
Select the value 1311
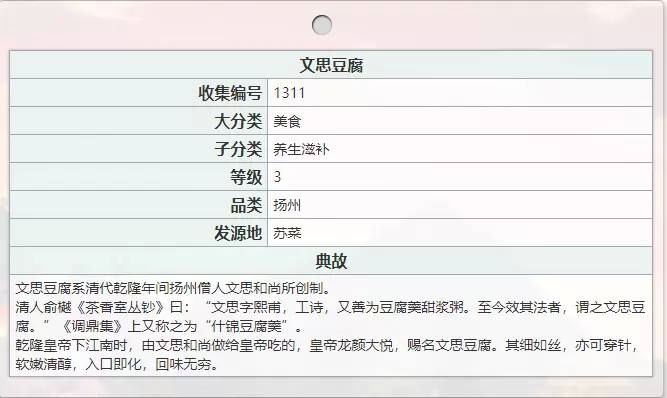[x=289, y=93]
